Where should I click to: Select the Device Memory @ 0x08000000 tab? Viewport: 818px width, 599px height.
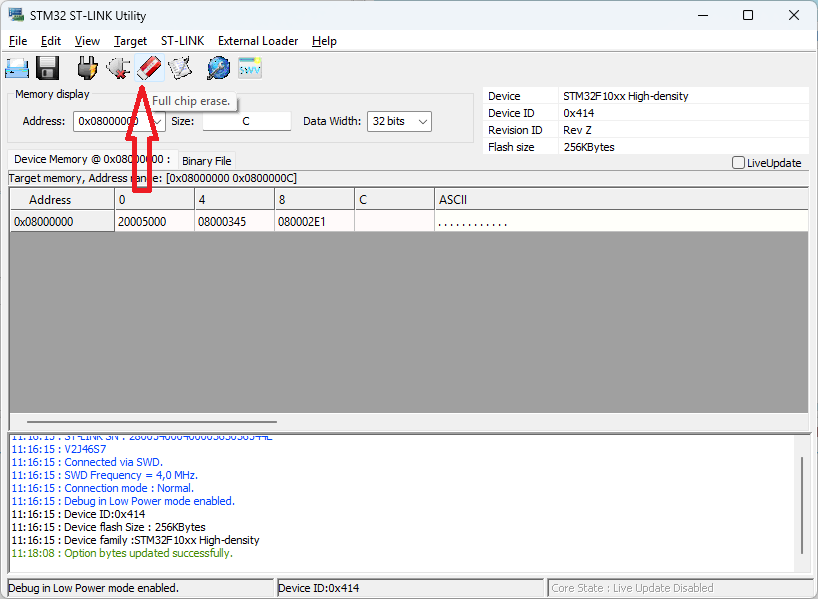tap(92, 159)
